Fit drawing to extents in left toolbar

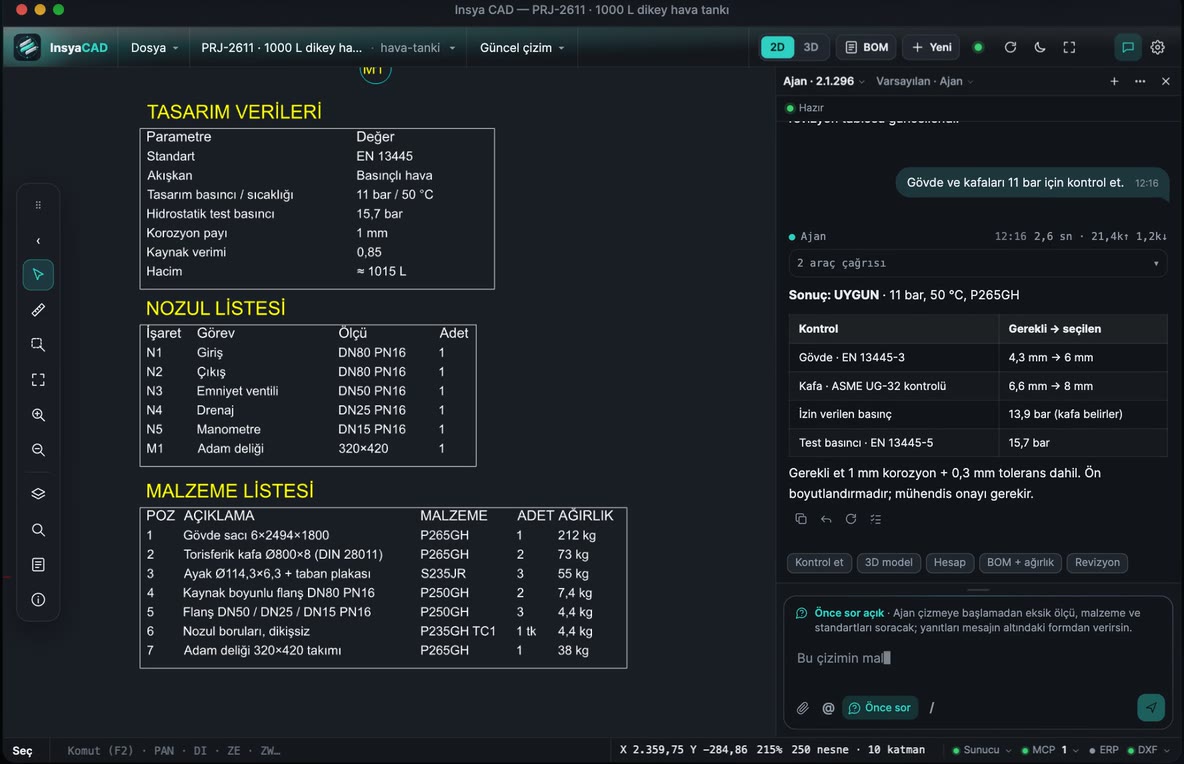coord(38,380)
